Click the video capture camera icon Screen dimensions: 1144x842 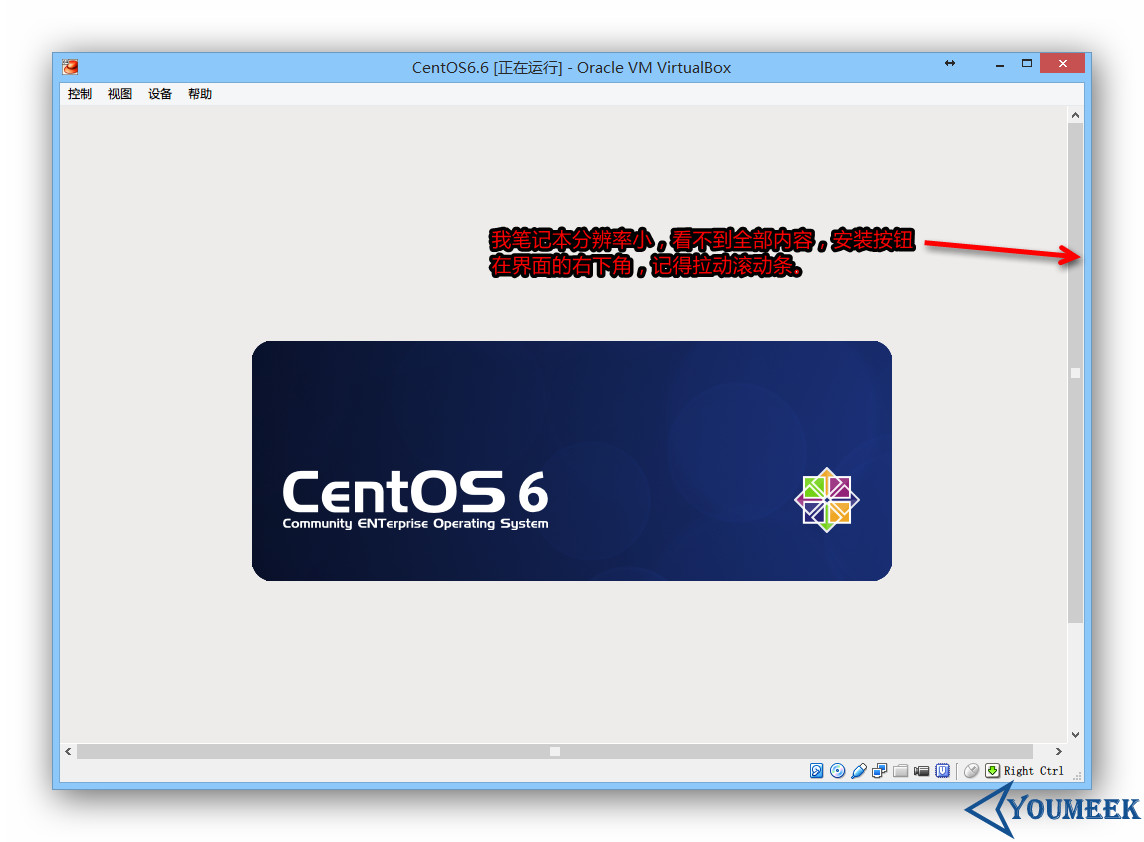point(922,771)
